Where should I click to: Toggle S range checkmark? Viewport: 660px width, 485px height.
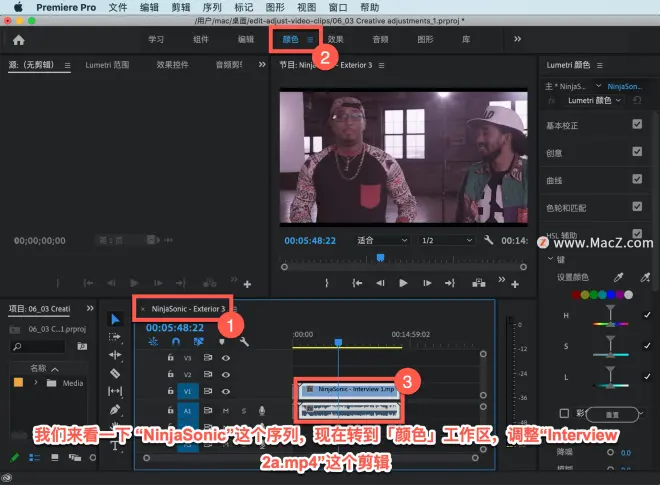(x=647, y=346)
